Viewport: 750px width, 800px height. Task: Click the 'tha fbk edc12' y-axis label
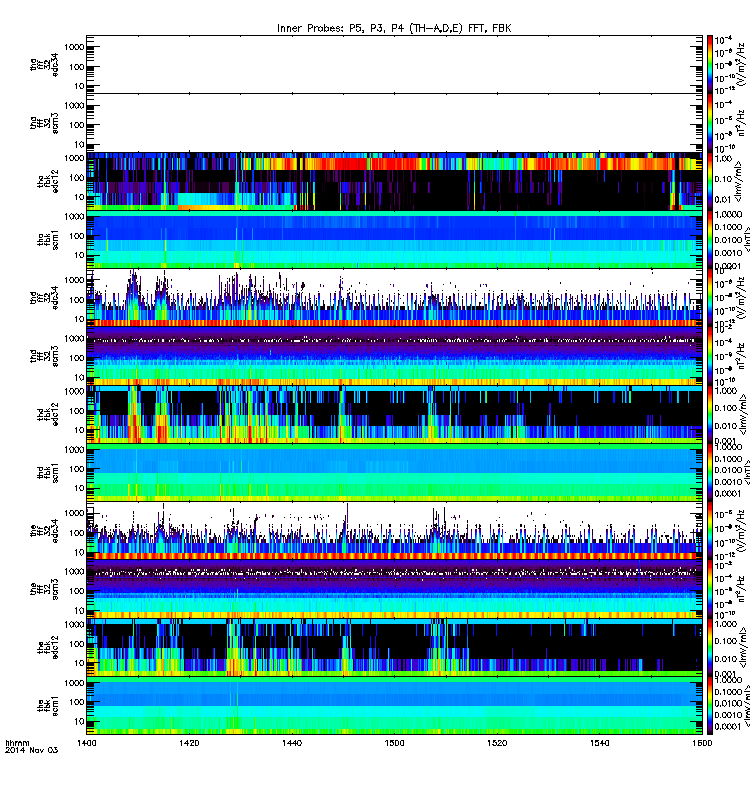48,181
